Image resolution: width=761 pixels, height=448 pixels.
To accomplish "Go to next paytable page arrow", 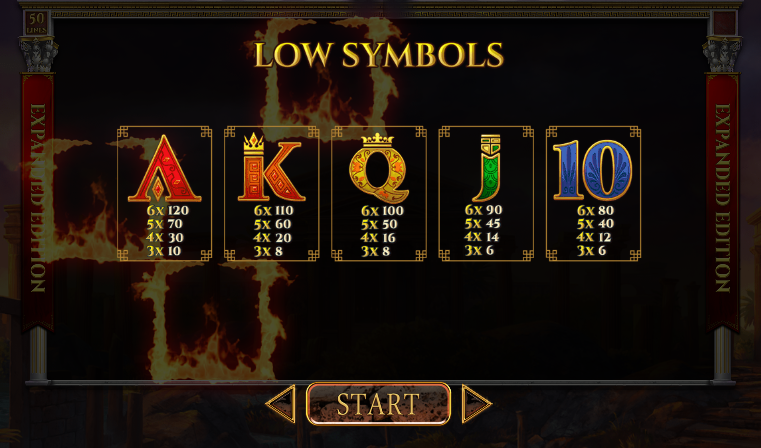I will coord(477,403).
